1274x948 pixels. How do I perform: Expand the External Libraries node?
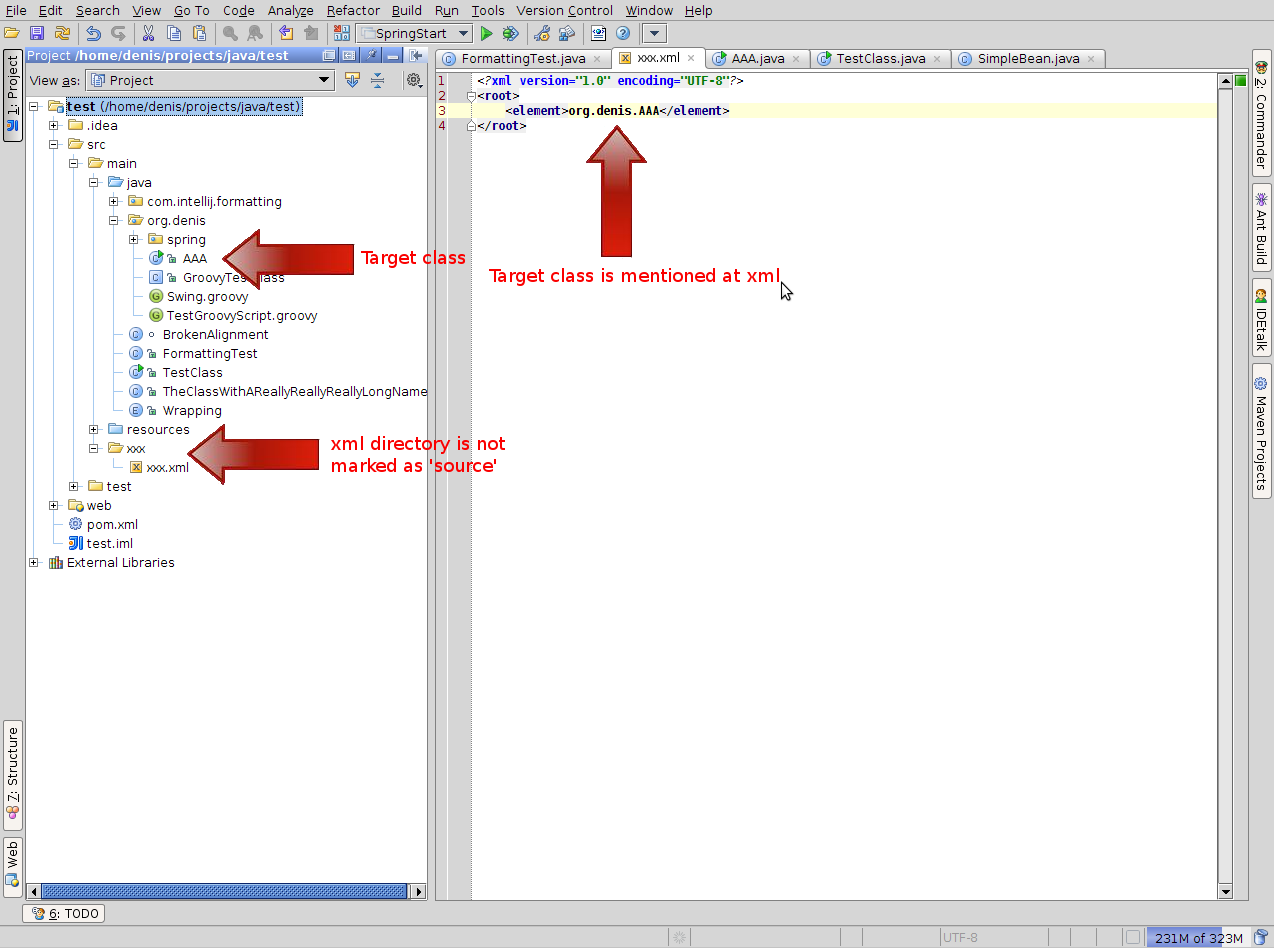(x=35, y=562)
